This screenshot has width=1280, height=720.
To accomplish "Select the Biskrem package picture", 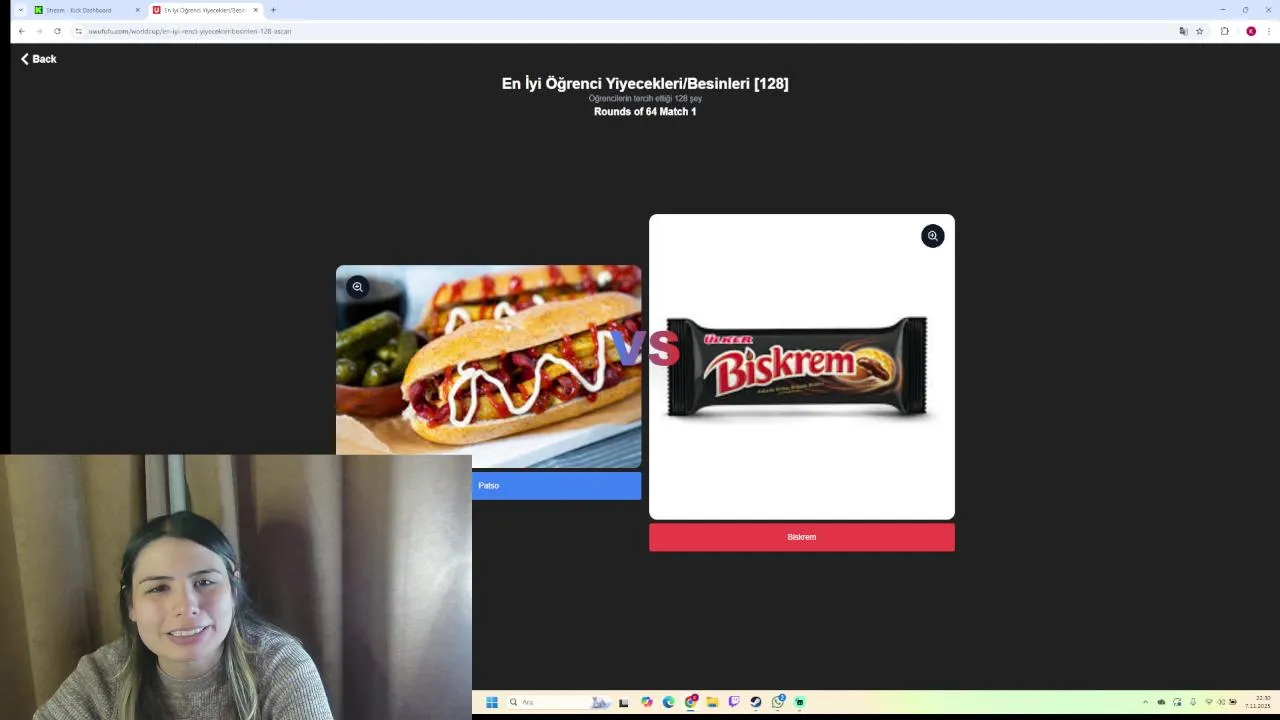I will [801, 367].
